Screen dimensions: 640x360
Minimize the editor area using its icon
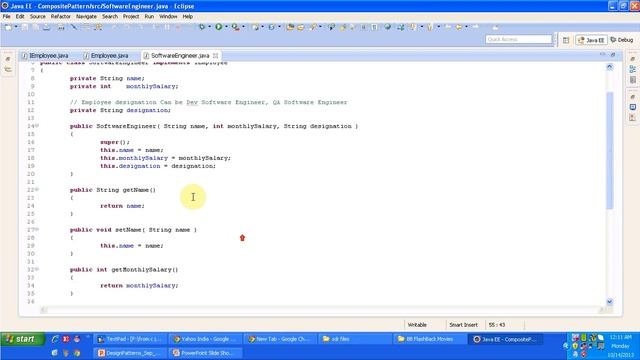pos(603,54)
